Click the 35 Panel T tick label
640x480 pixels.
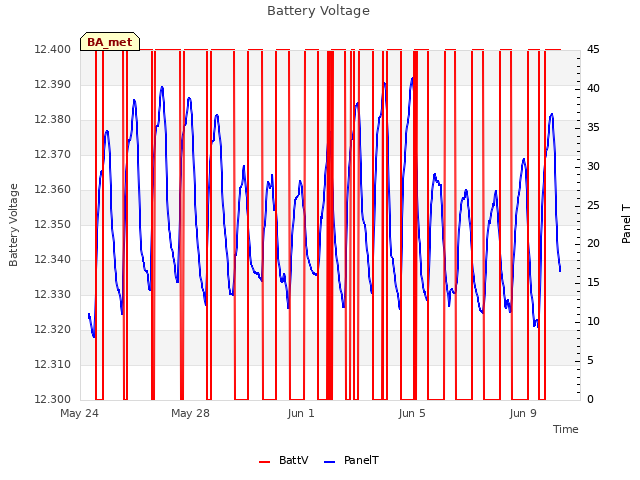(593, 128)
